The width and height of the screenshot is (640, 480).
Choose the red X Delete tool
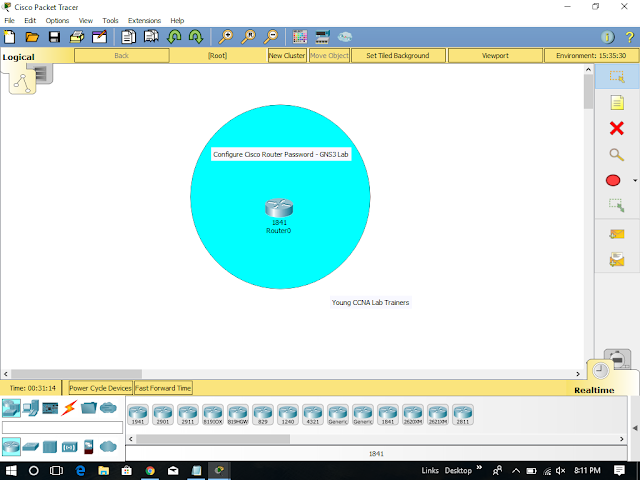pyautogui.click(x=617, y=128)
